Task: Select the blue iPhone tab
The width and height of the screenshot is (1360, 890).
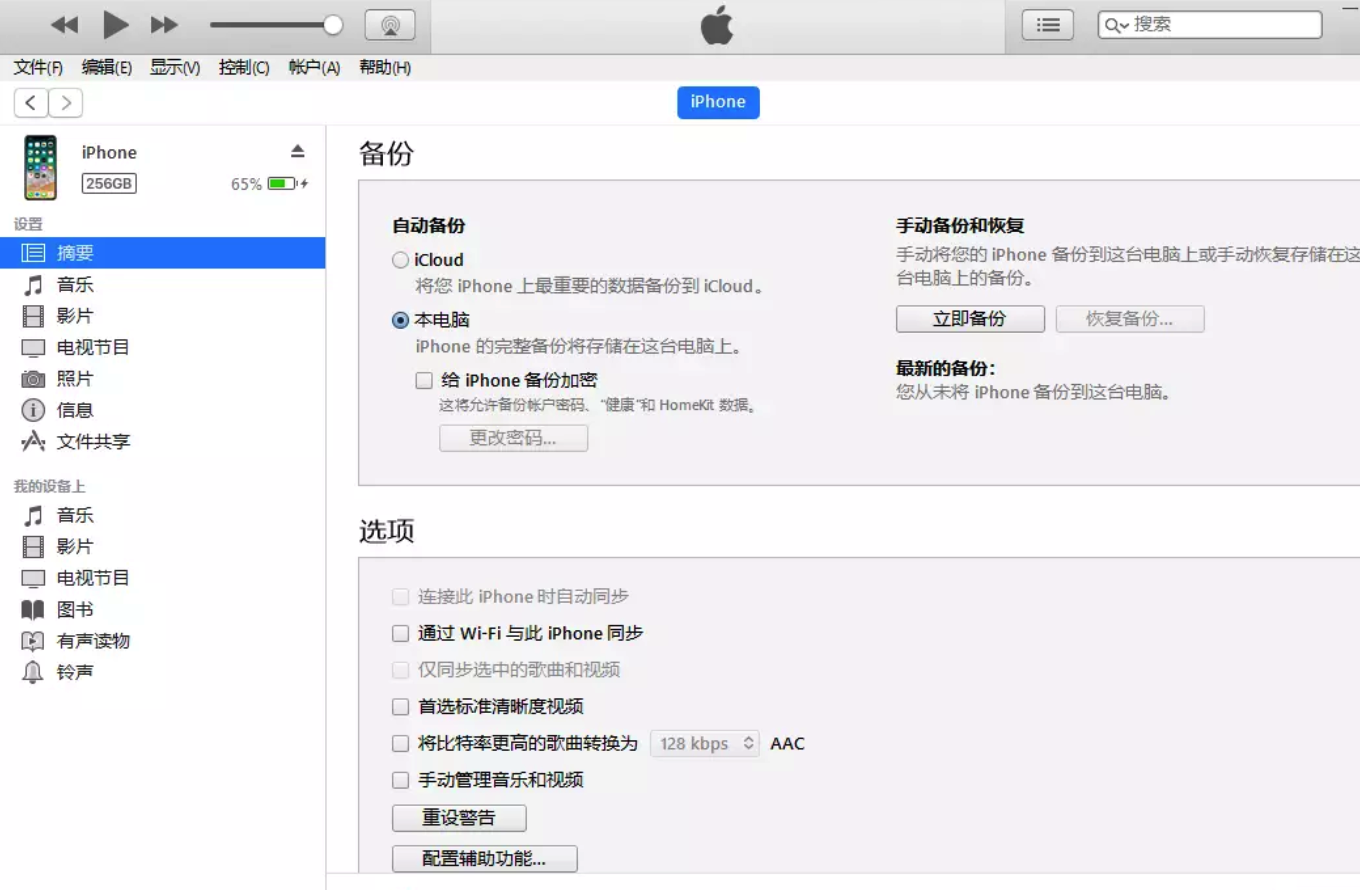Action: click(x=718, y=102)
